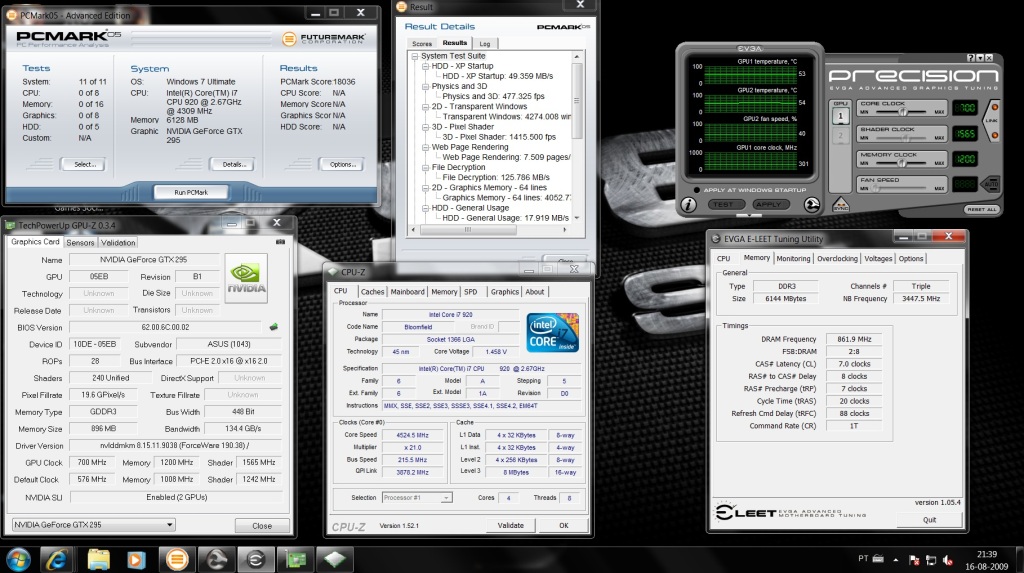Switch to E-LEET taskbar icon
Screen dimensions: 1024x573
pos(255,560)
